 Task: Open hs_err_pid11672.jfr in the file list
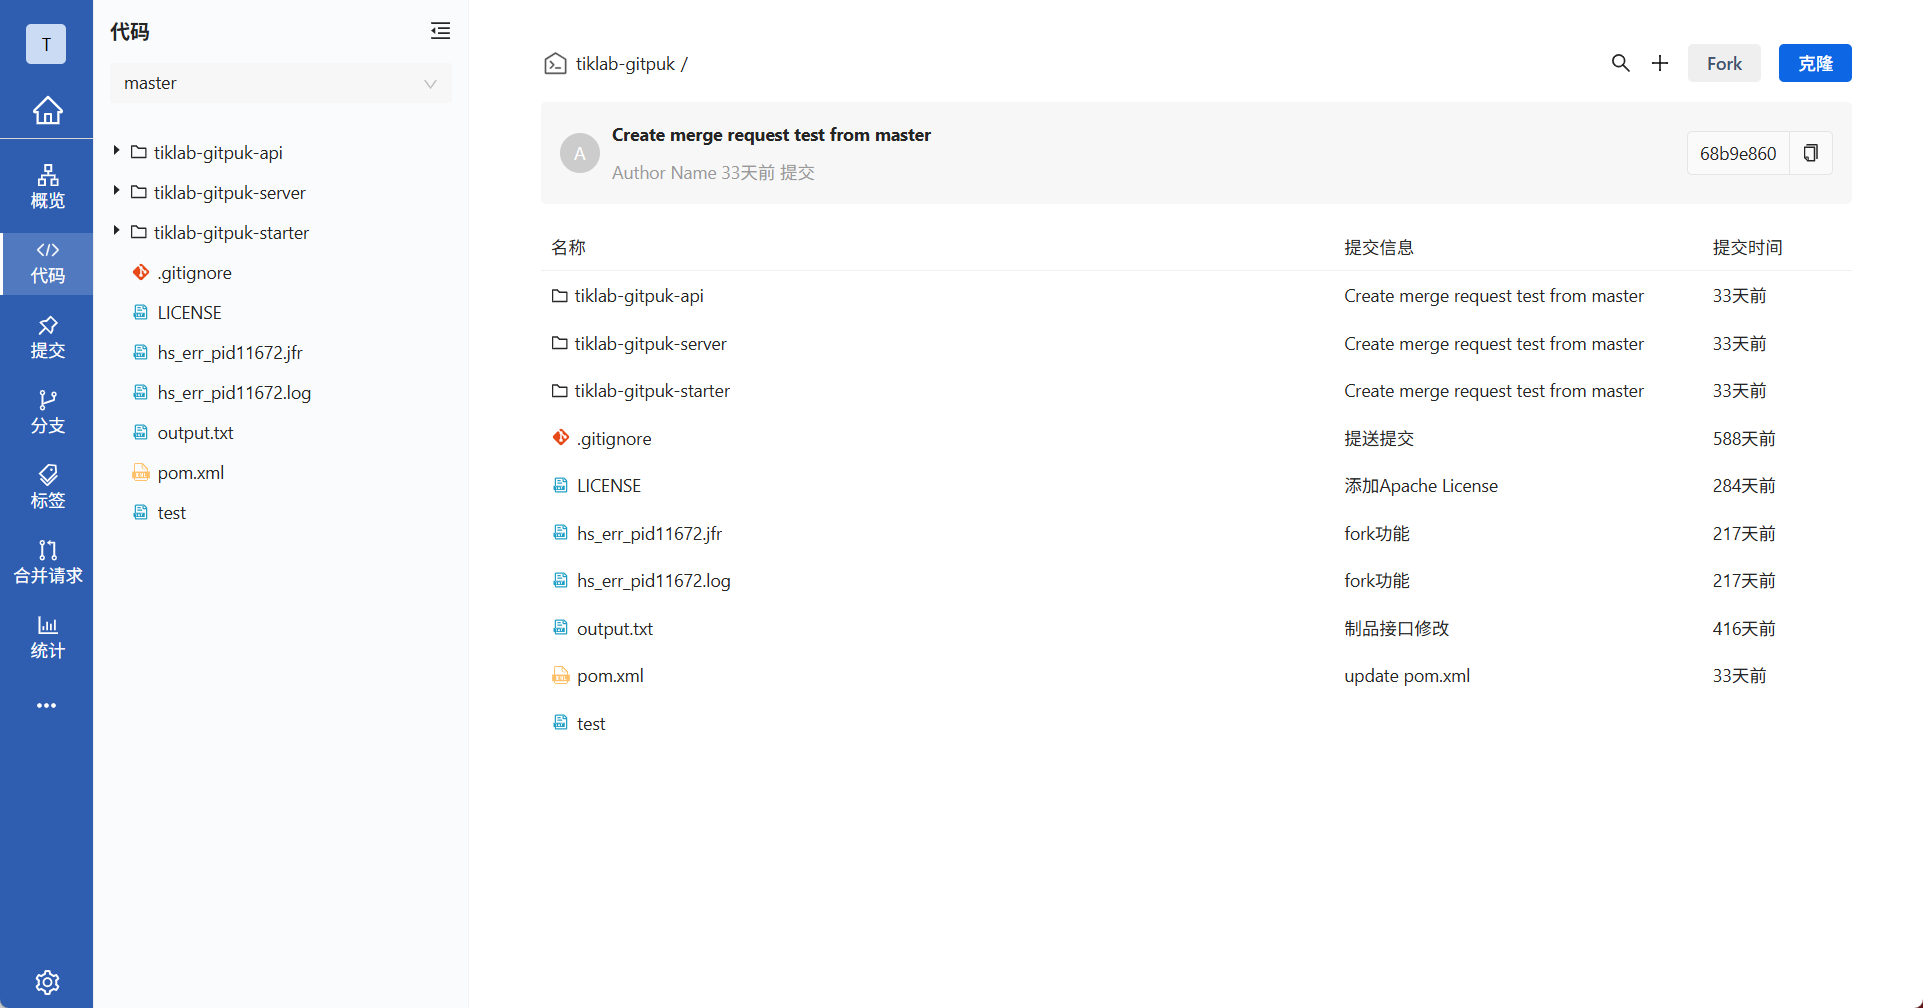(x=649, y=534)
